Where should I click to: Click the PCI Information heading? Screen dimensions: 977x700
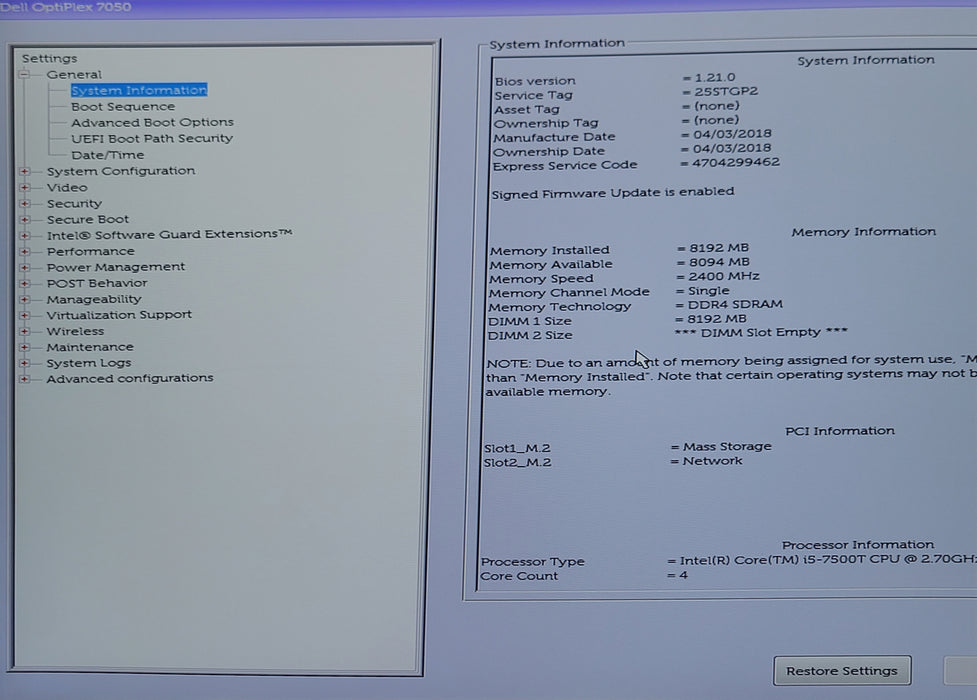[840, 431]
